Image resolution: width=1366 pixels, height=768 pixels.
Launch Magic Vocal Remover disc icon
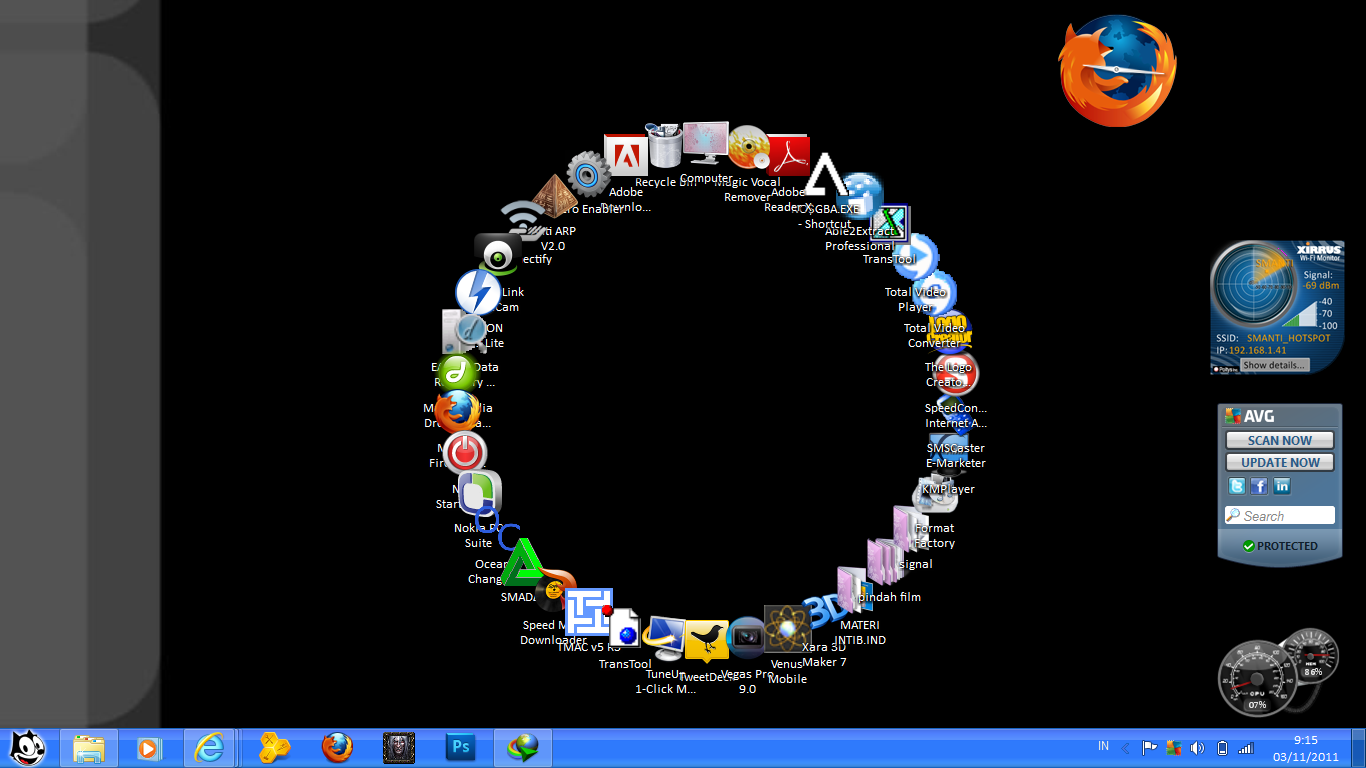[x=748, y=148]
